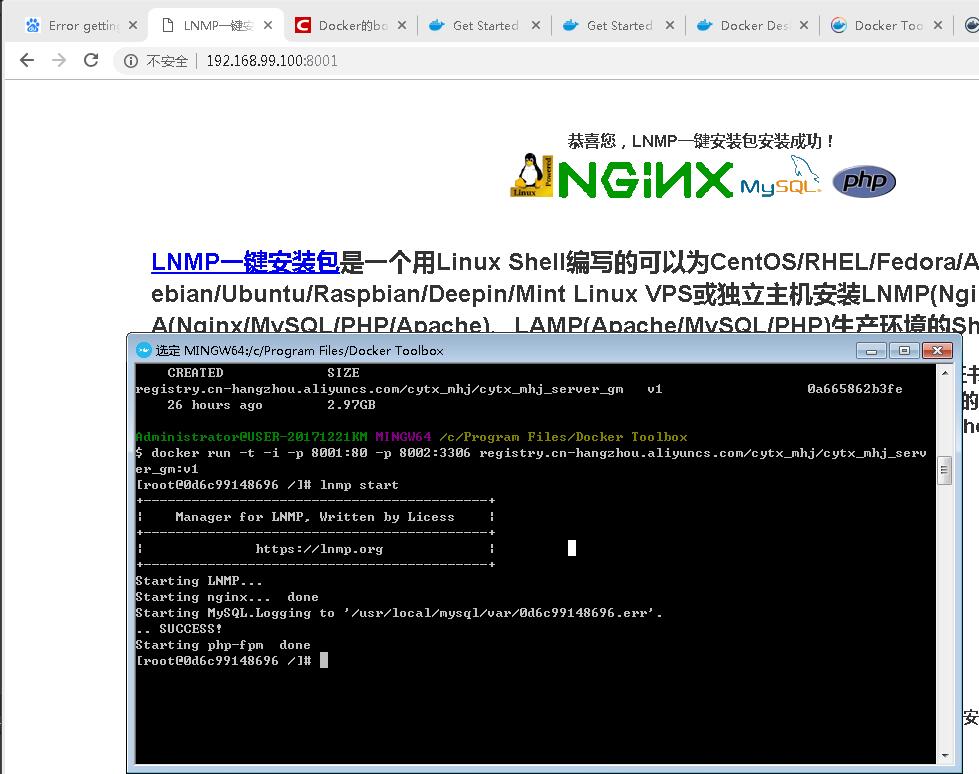979x774 pixels.
Task: Click the browser forward arrow
Action: (x=59, y=60)
